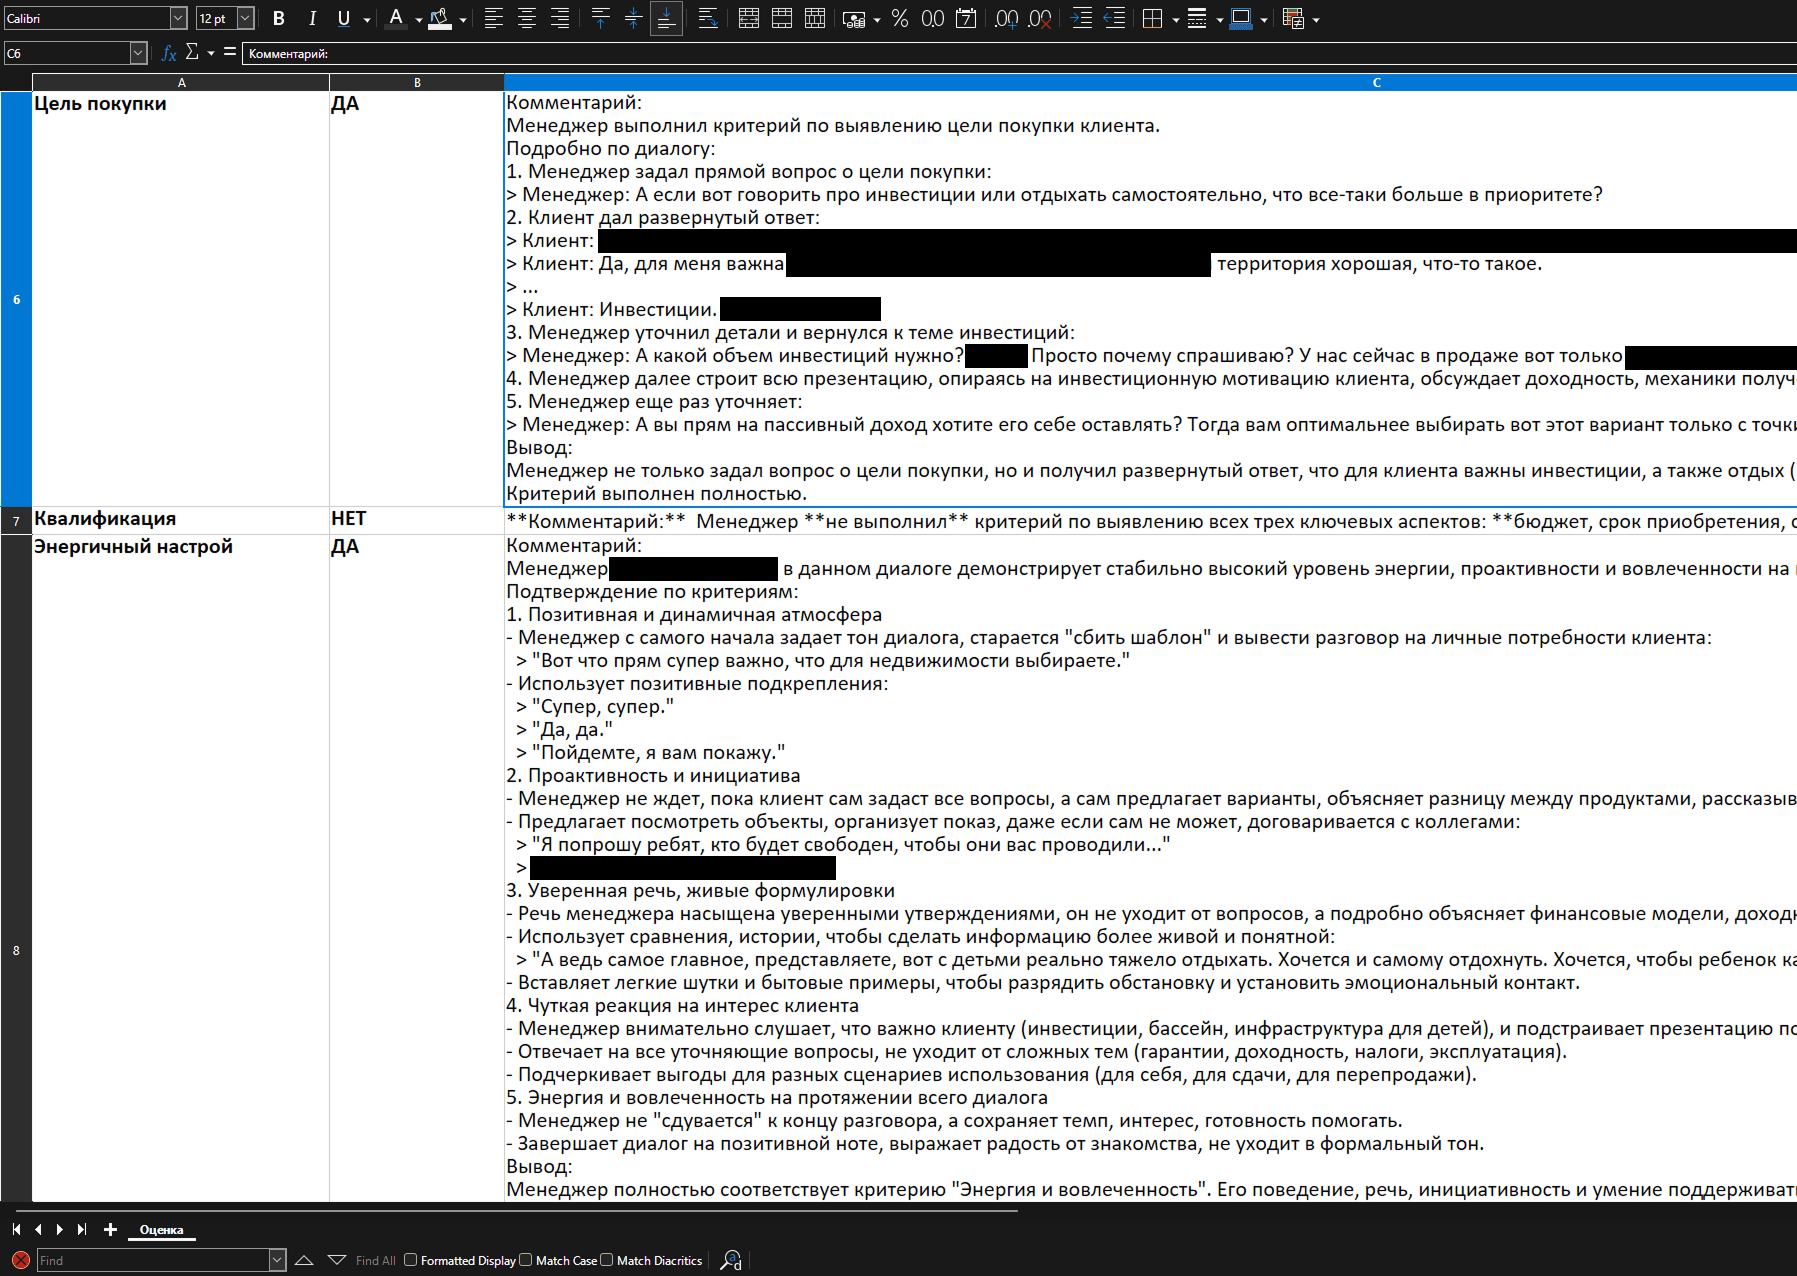Apply the current background fill color
Viewport: 1797px width, 1276px height.
(x=440, y=18)
